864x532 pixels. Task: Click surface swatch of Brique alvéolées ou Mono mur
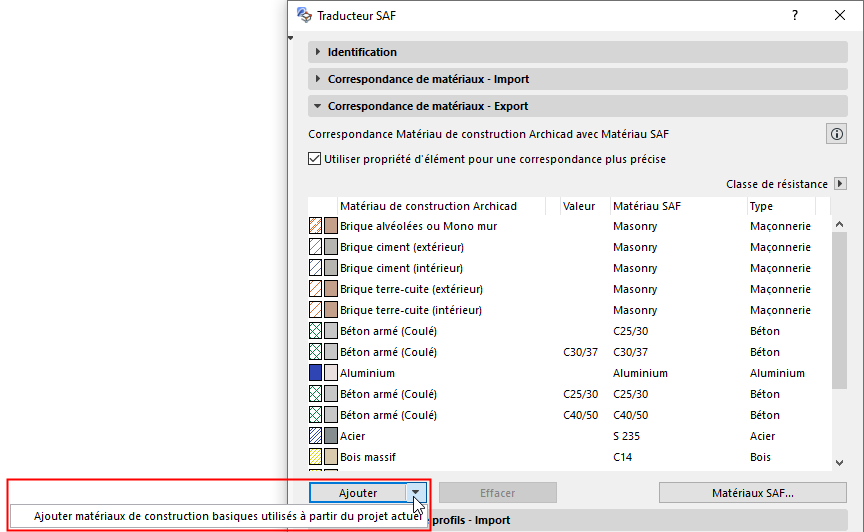pos(331,225)
